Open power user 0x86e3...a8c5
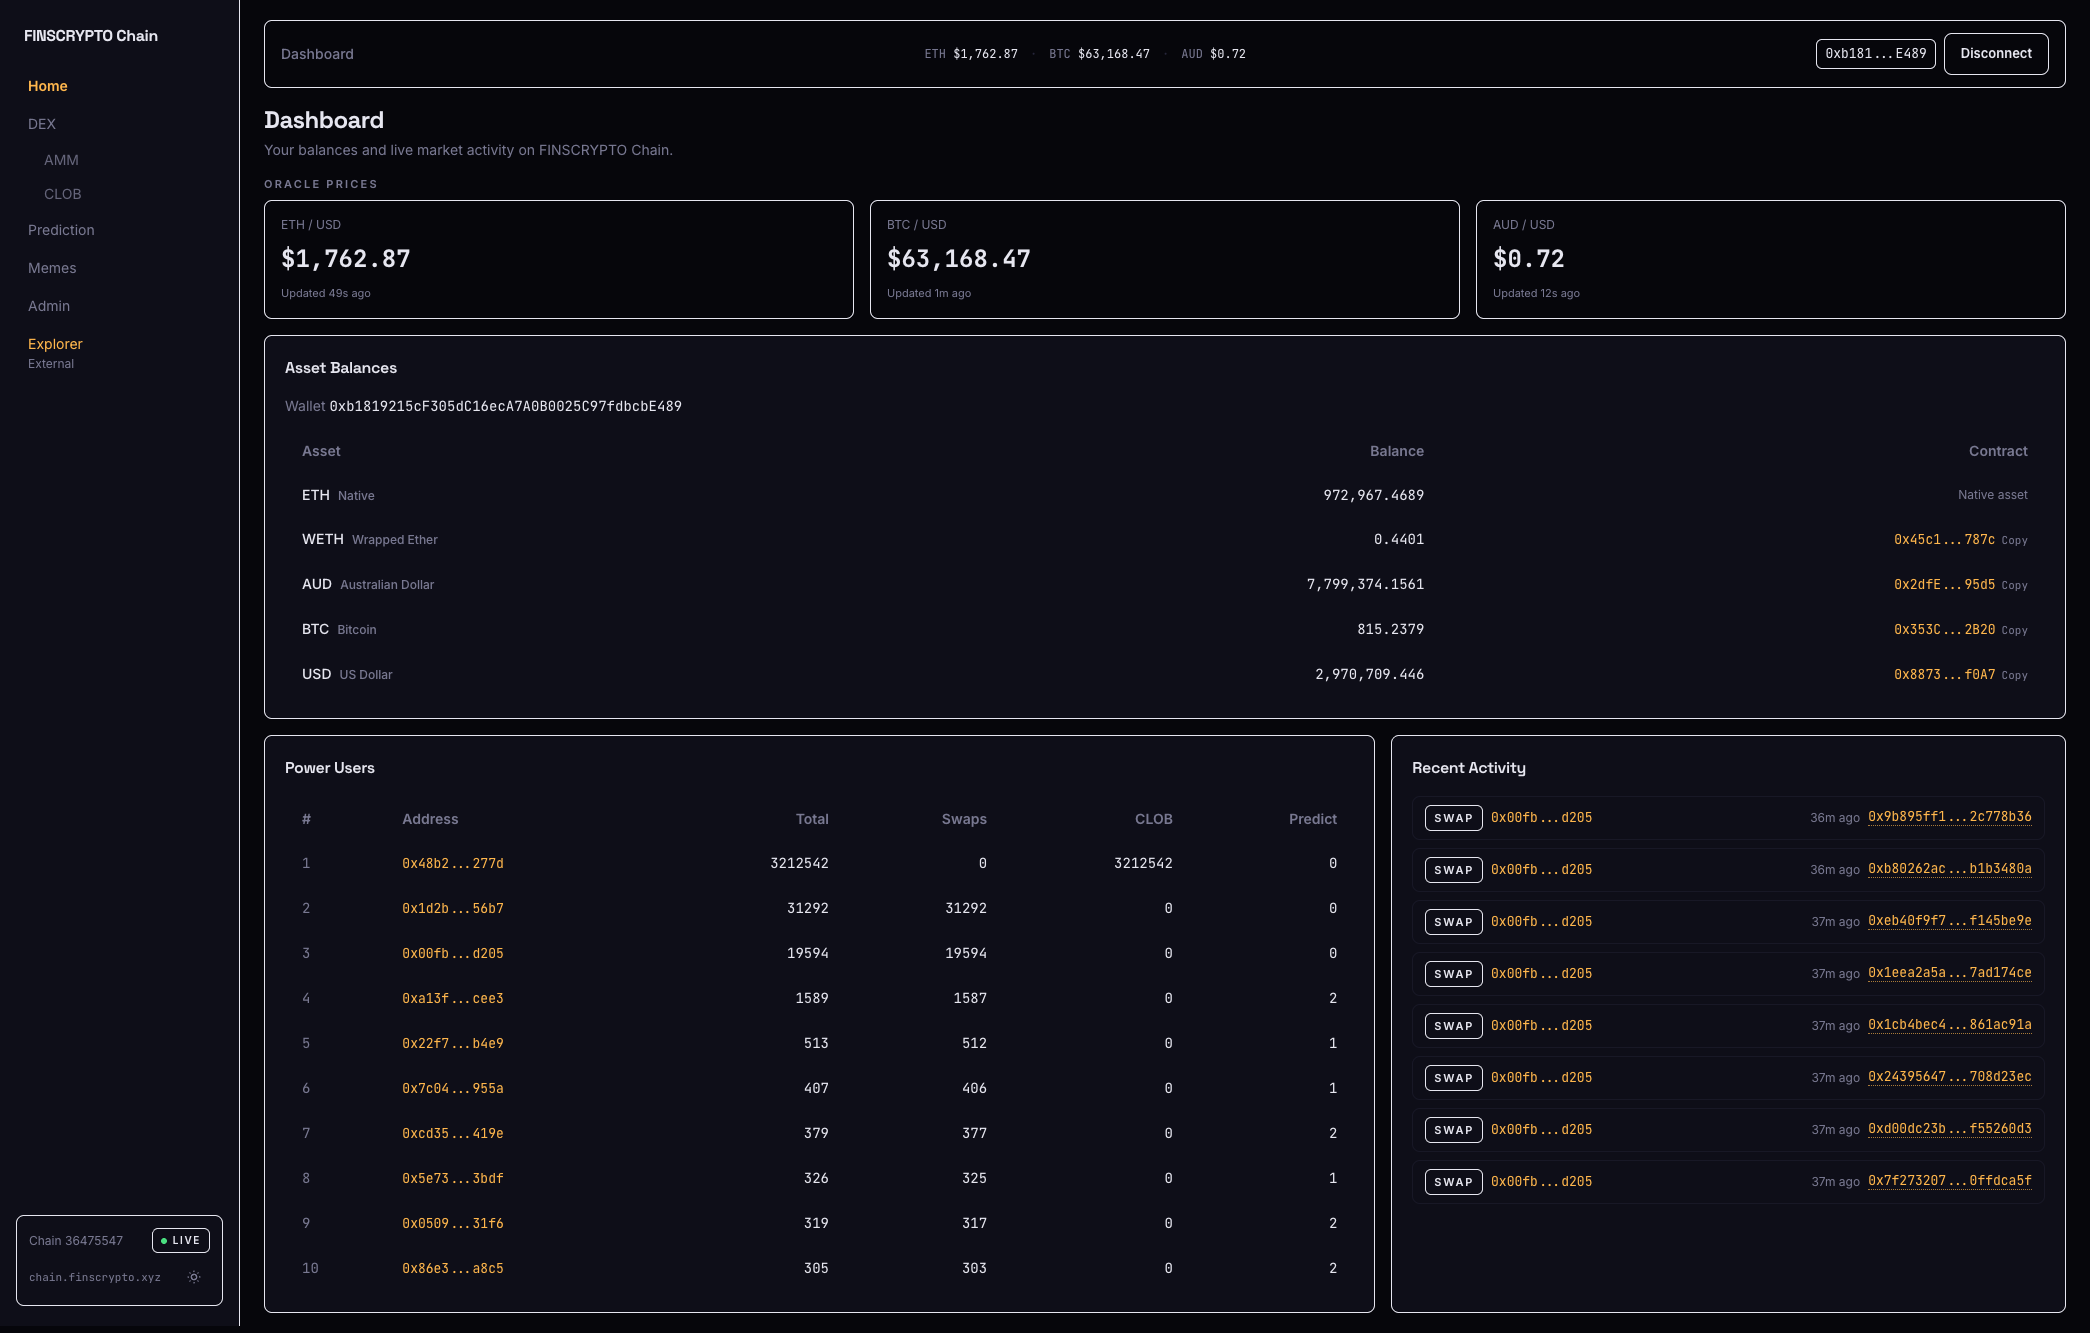The width and height of the screenshot is (2090, 1333). 453,1268
